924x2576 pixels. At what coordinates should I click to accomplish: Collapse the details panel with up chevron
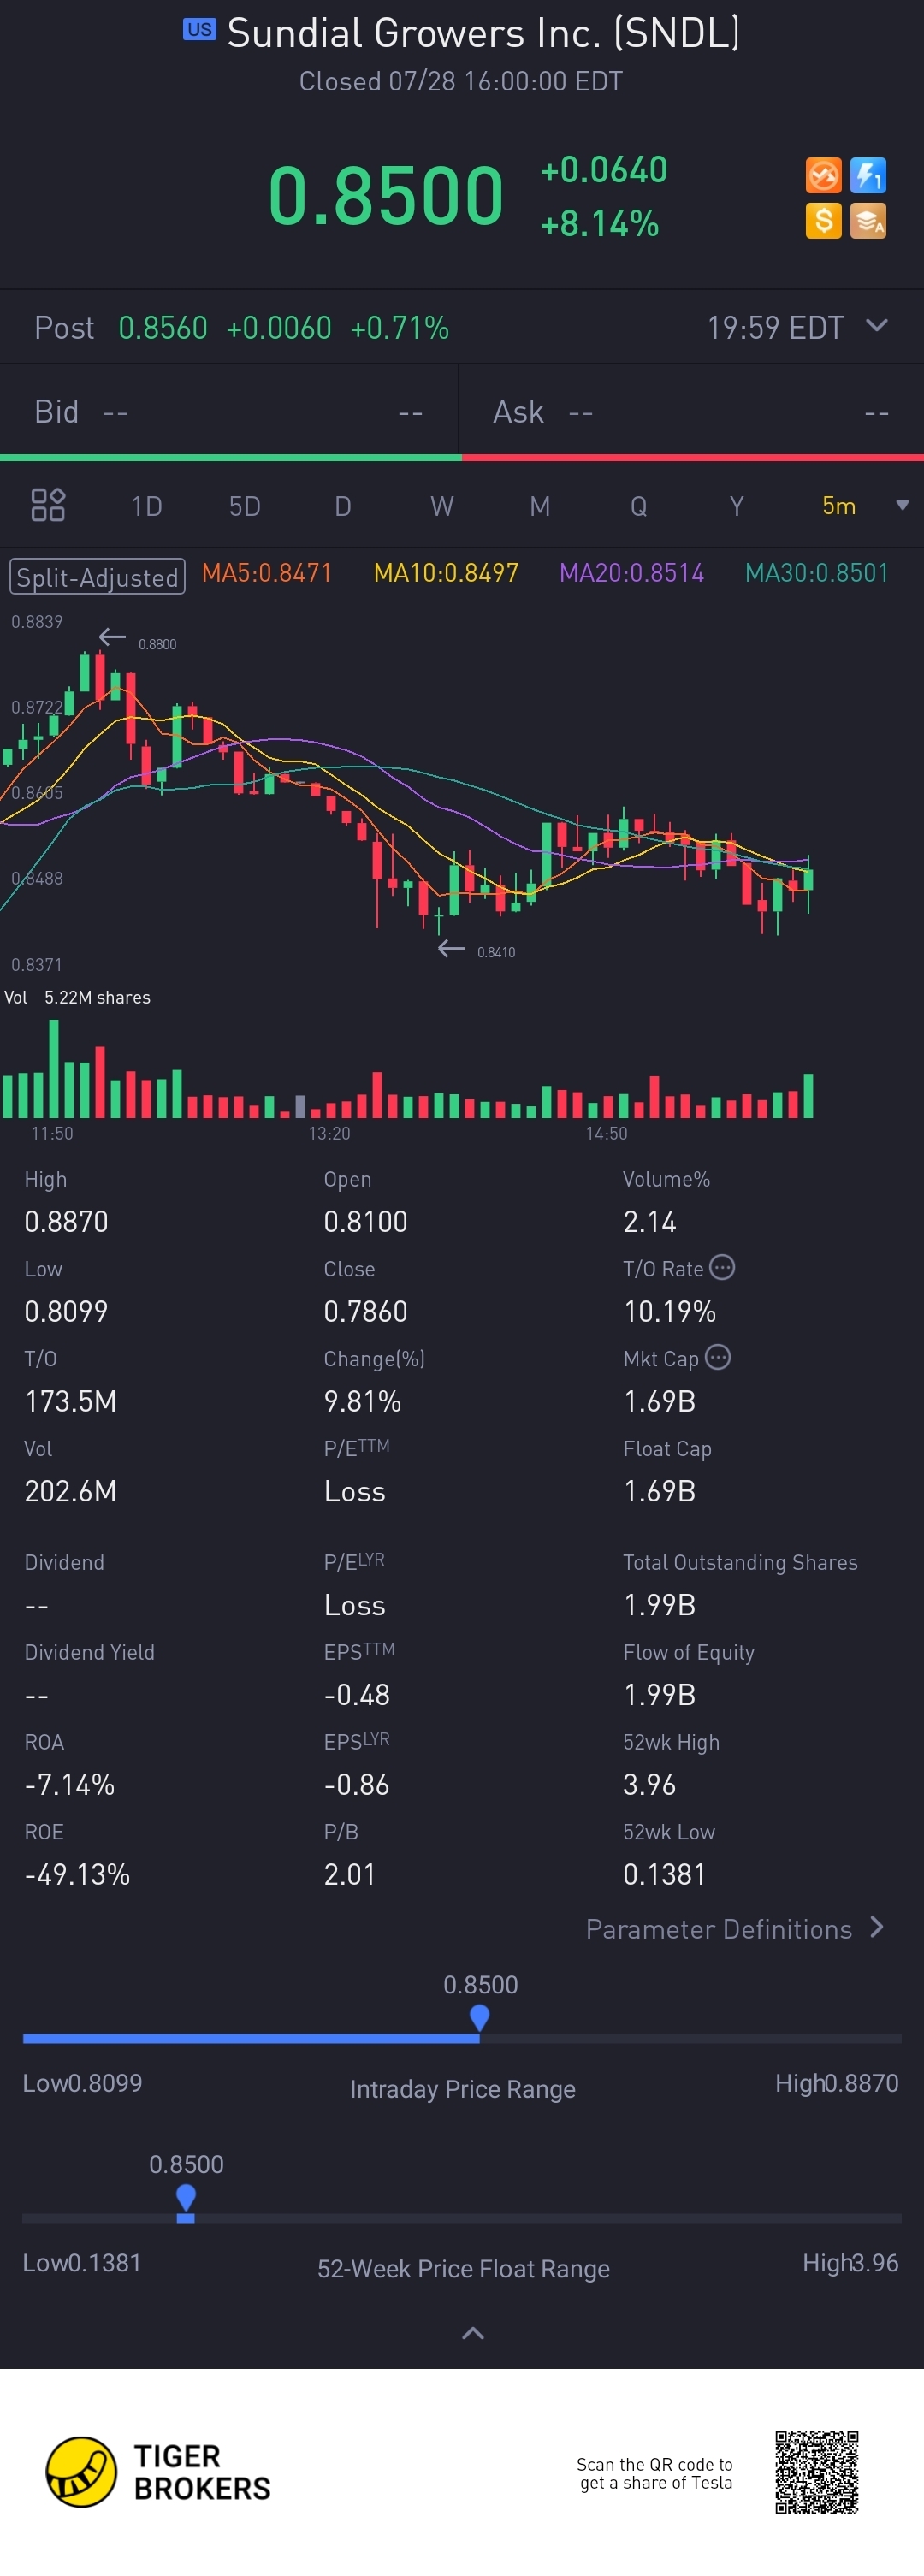(x=473, y=2333)
